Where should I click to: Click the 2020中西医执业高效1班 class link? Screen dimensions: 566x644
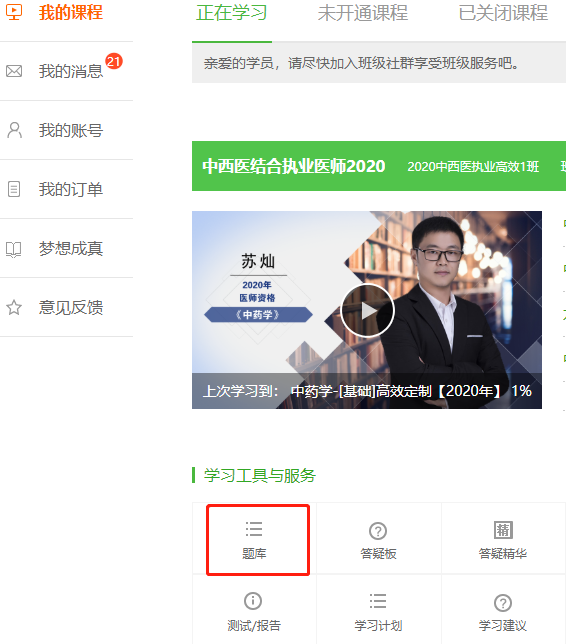pyautogui.click(x=473, y=166)
